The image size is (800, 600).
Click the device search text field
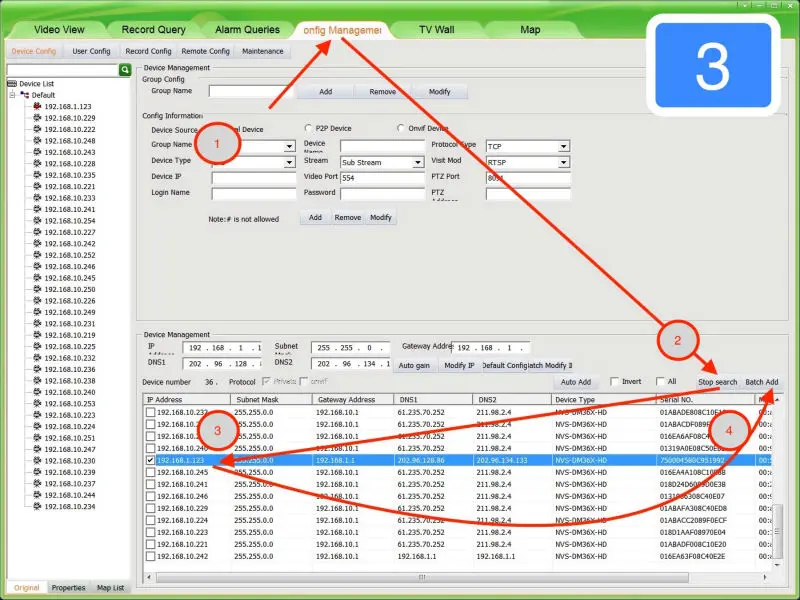point(62,70)
